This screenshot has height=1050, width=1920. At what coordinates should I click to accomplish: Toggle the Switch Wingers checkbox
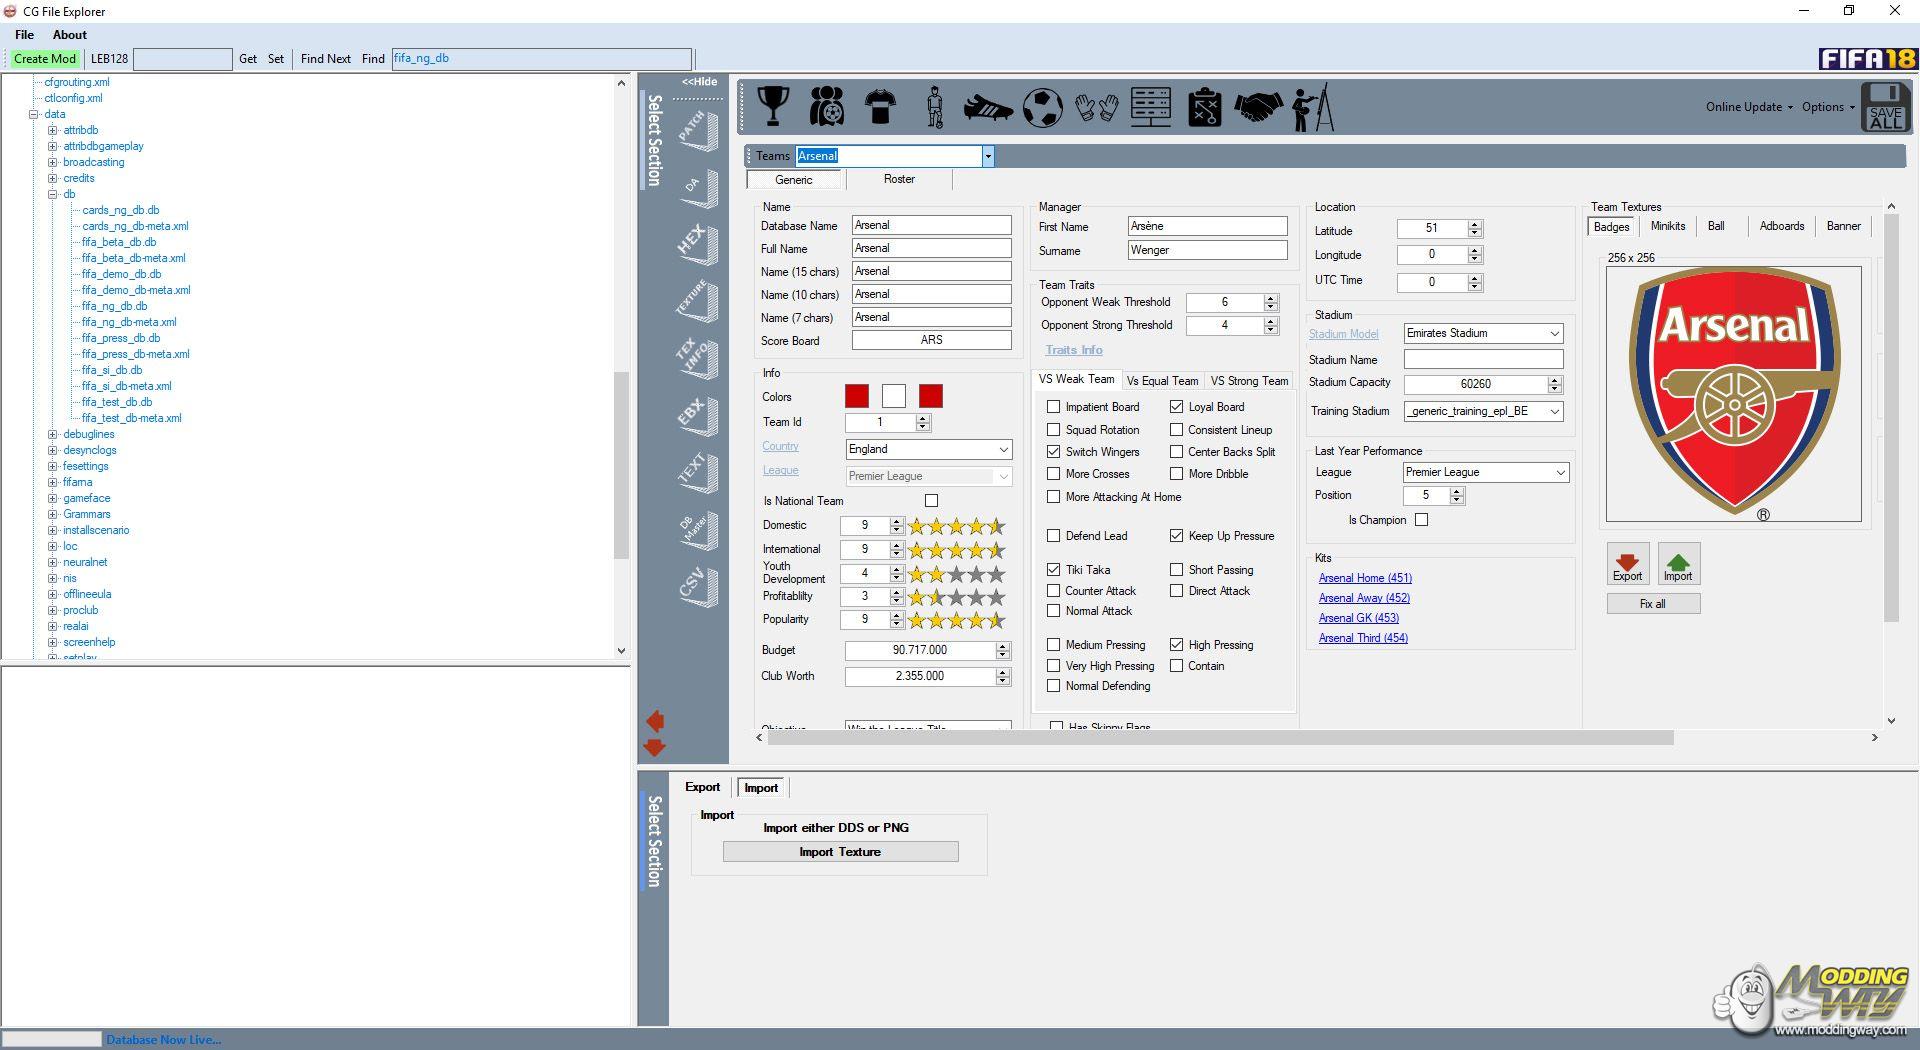1053,452
